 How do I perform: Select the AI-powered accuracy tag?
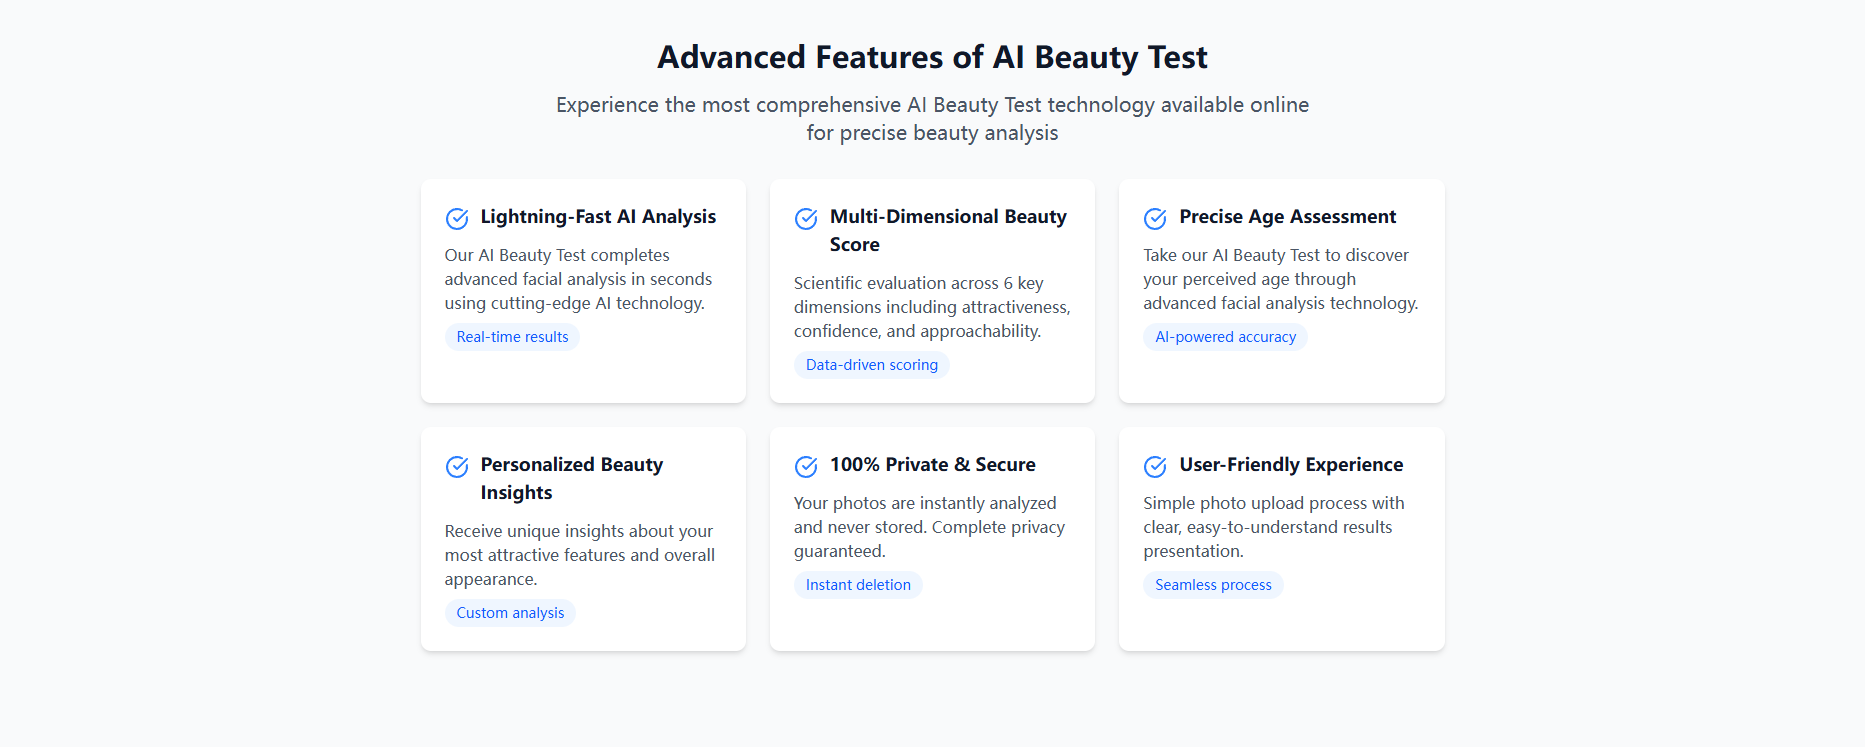click(x=1225, y=337)
